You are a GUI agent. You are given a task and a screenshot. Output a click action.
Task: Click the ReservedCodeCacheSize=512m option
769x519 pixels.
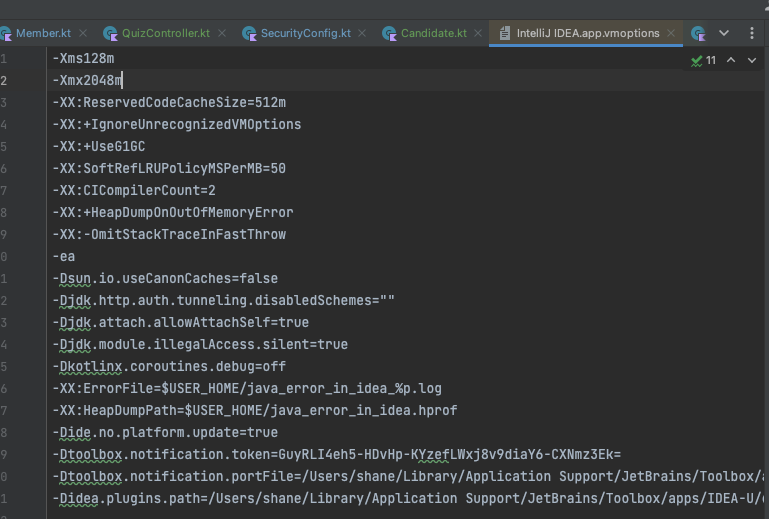[169, 103]
